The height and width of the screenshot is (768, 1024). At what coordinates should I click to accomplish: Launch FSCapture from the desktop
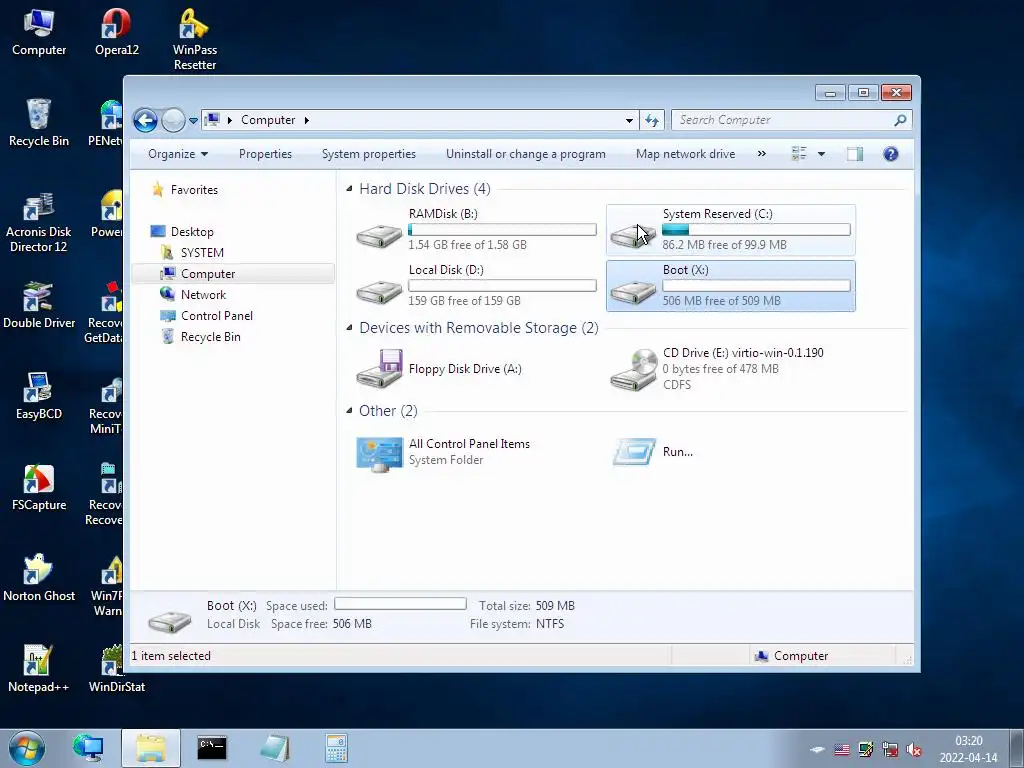pyautogui.click(x=39, y=487)
